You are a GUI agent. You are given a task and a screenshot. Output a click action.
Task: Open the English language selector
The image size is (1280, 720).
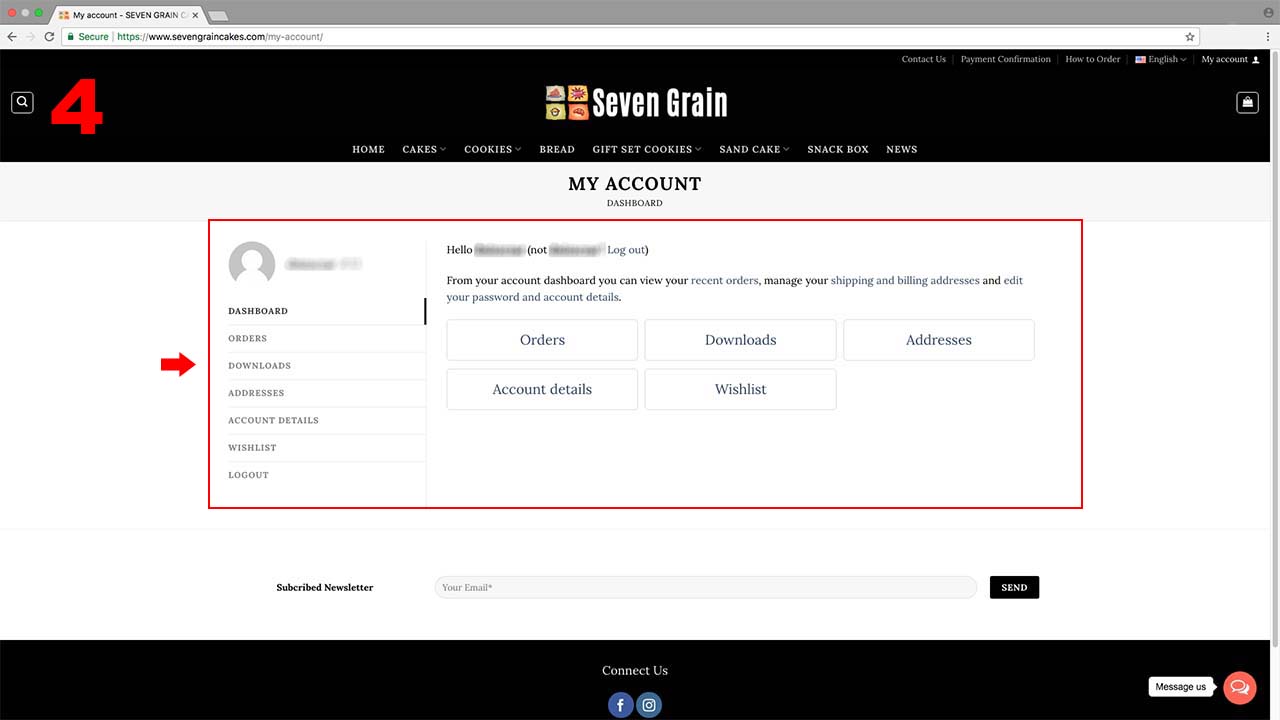[1161, 59]
